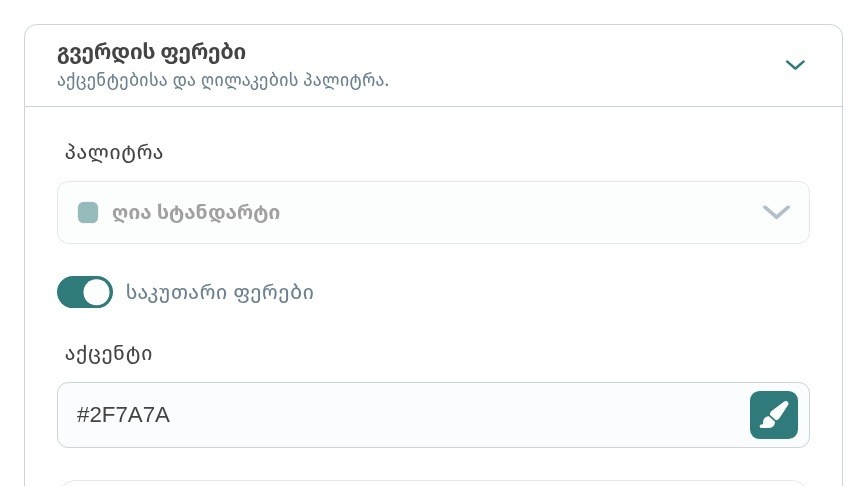Click the პალიტრა field label
The height and width of the screenshot is (486, 867).
point(114,153)
